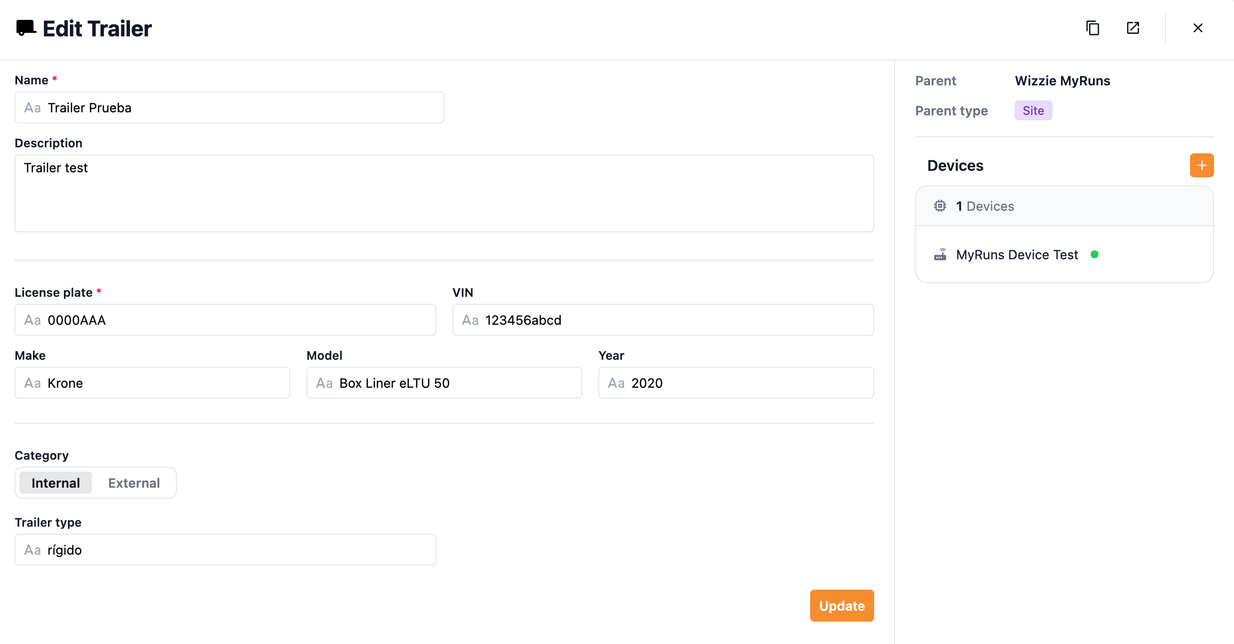Click the Wizzie MyRuns parent name
This screenshot has height=644, width=1234.
point(1062,81)
